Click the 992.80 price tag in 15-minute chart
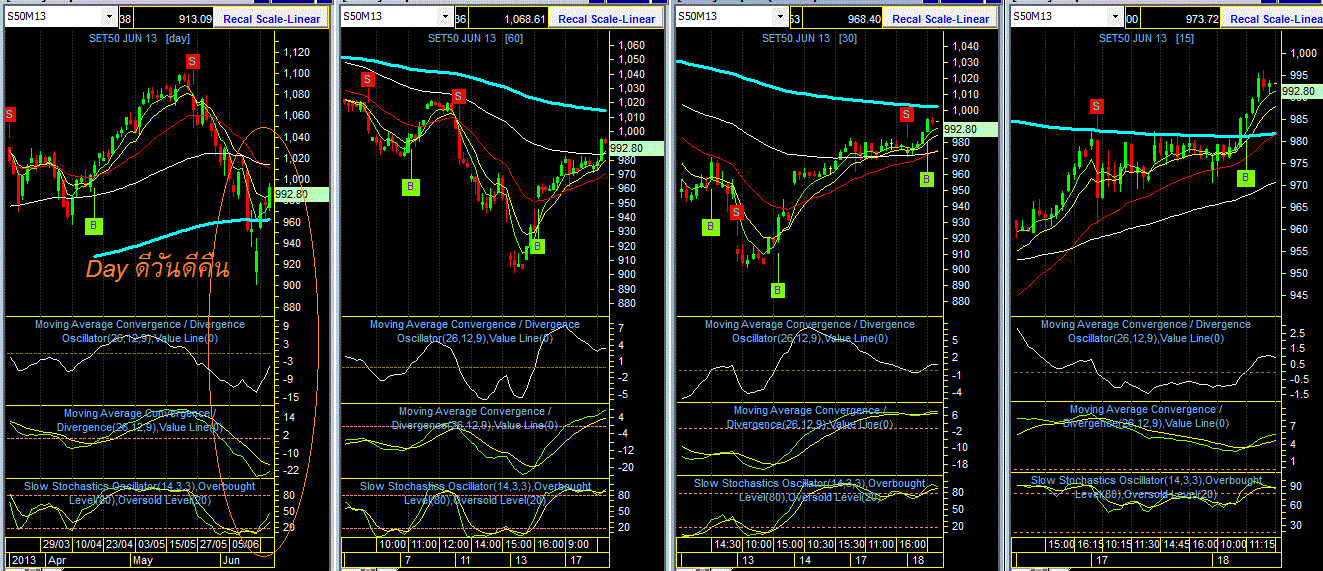The image size is (1323, 571). tap(1301, 91)
